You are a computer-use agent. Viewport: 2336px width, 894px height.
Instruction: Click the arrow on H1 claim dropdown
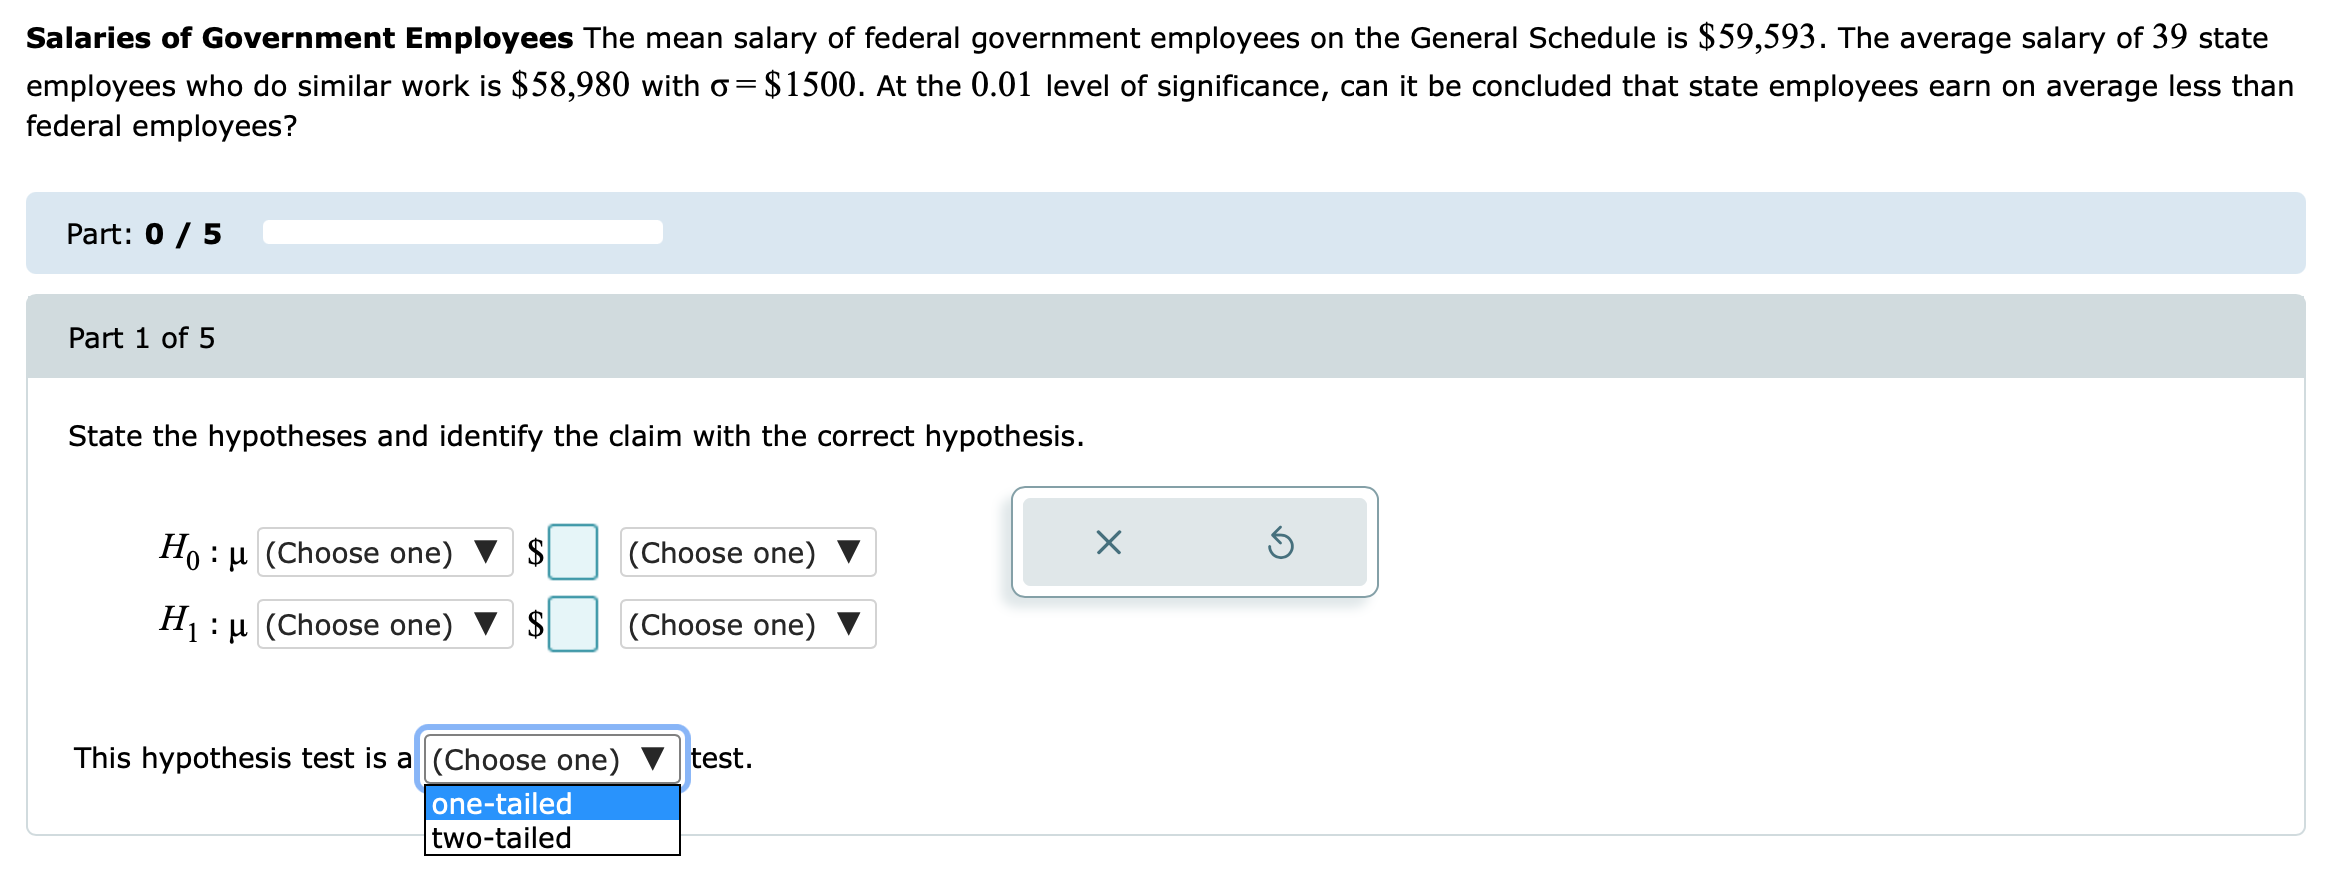tap(848, 624)
